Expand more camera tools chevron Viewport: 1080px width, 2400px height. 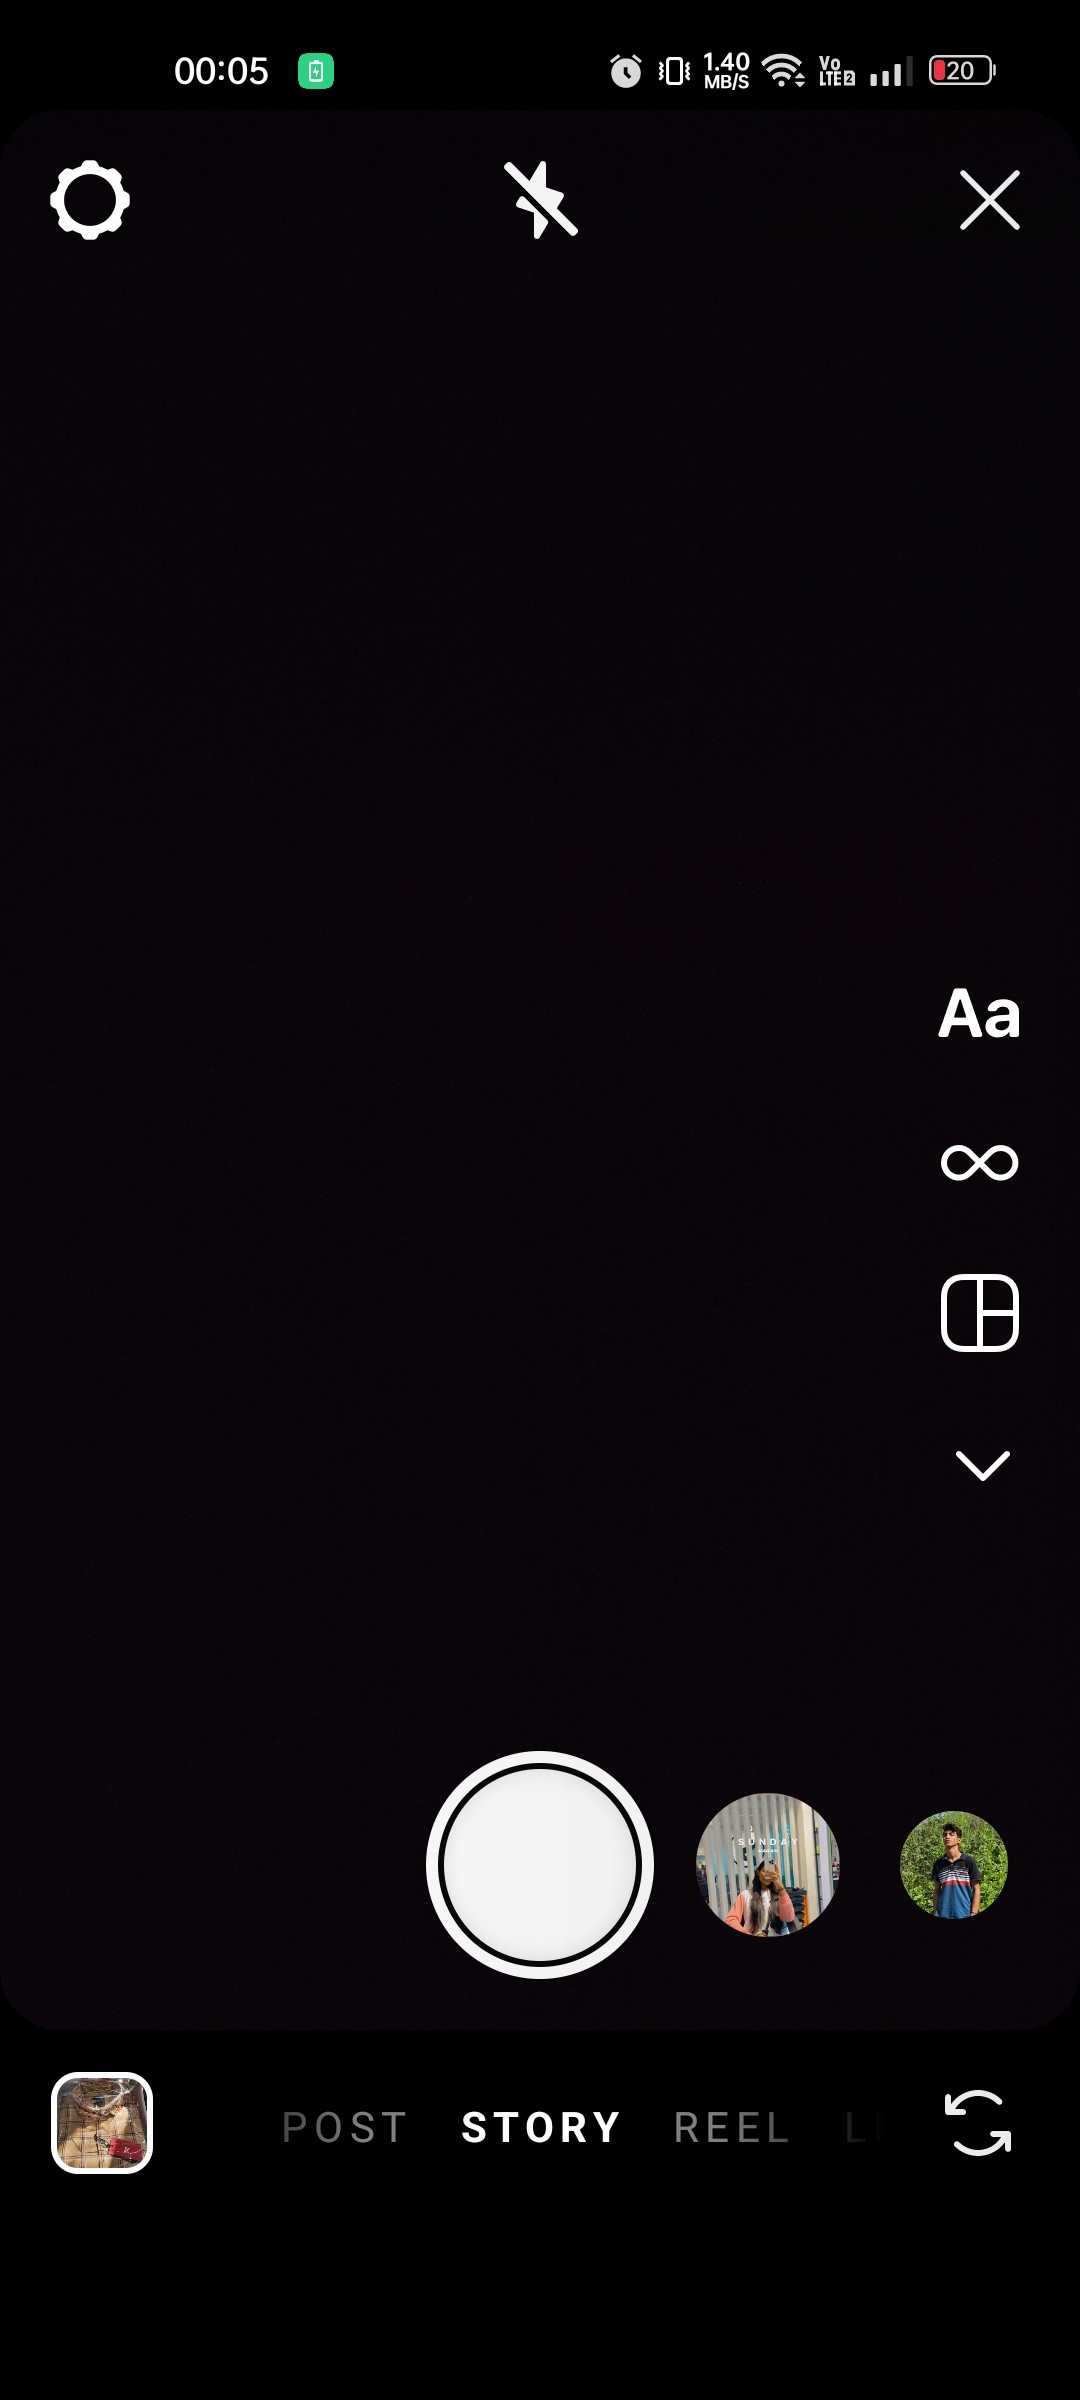point(983,1465)
